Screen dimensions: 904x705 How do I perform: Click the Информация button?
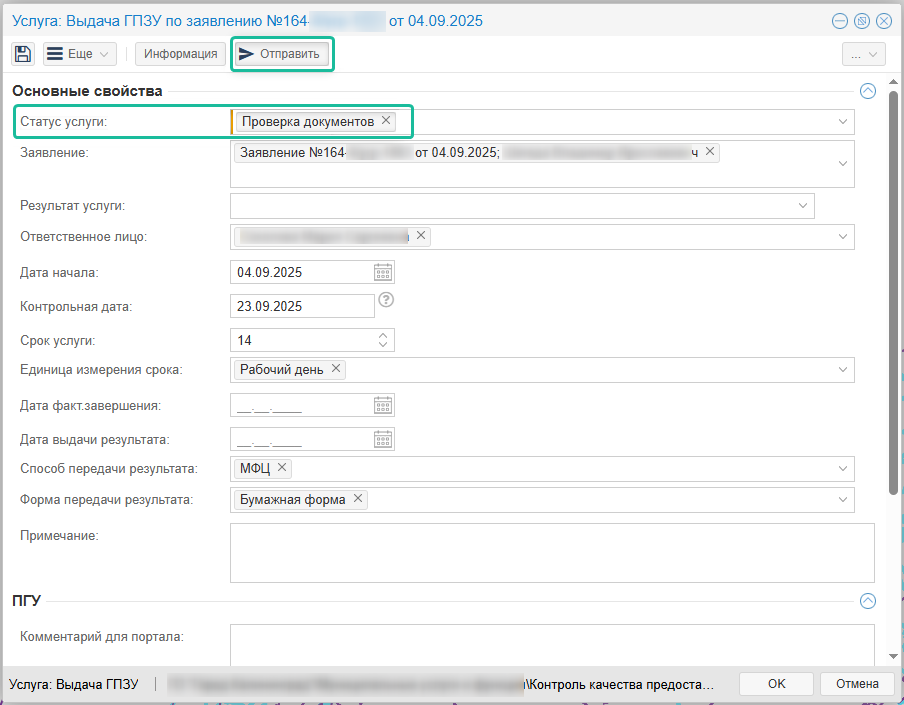181,54
